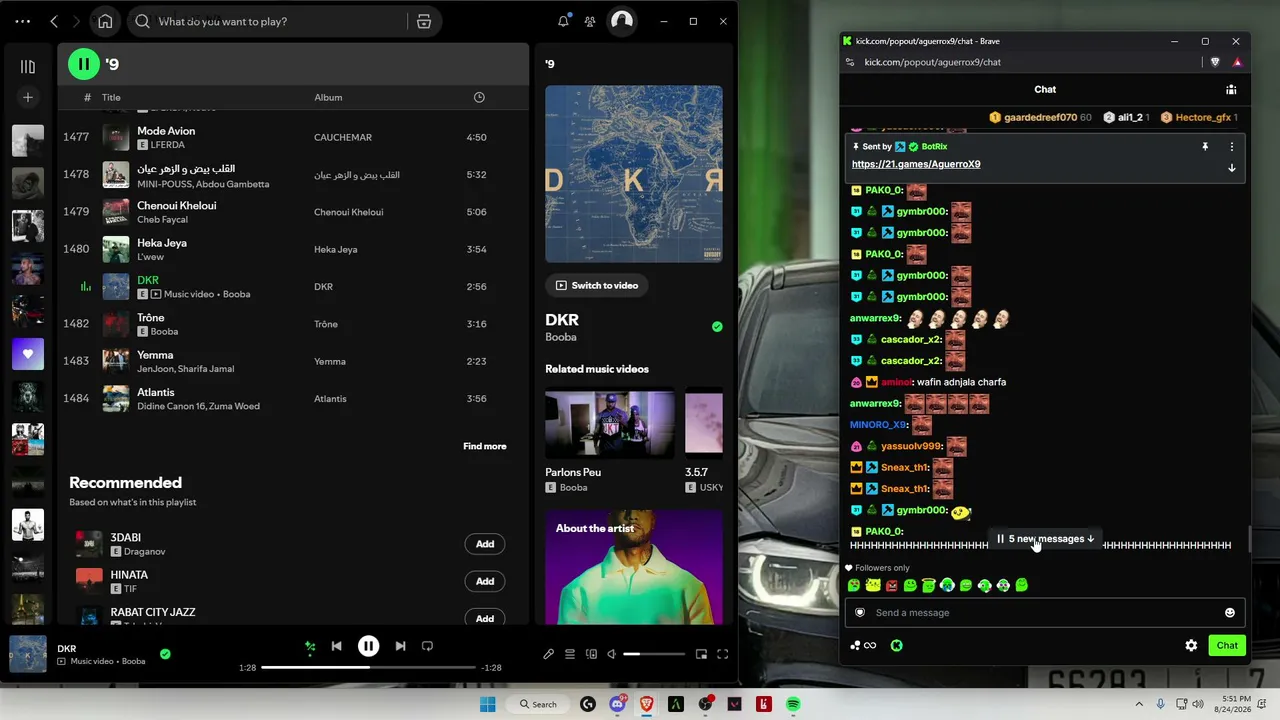Open the Spotify Browse icon in search bar
Viewport: 1280px width, 720px height.
point(424,21)
